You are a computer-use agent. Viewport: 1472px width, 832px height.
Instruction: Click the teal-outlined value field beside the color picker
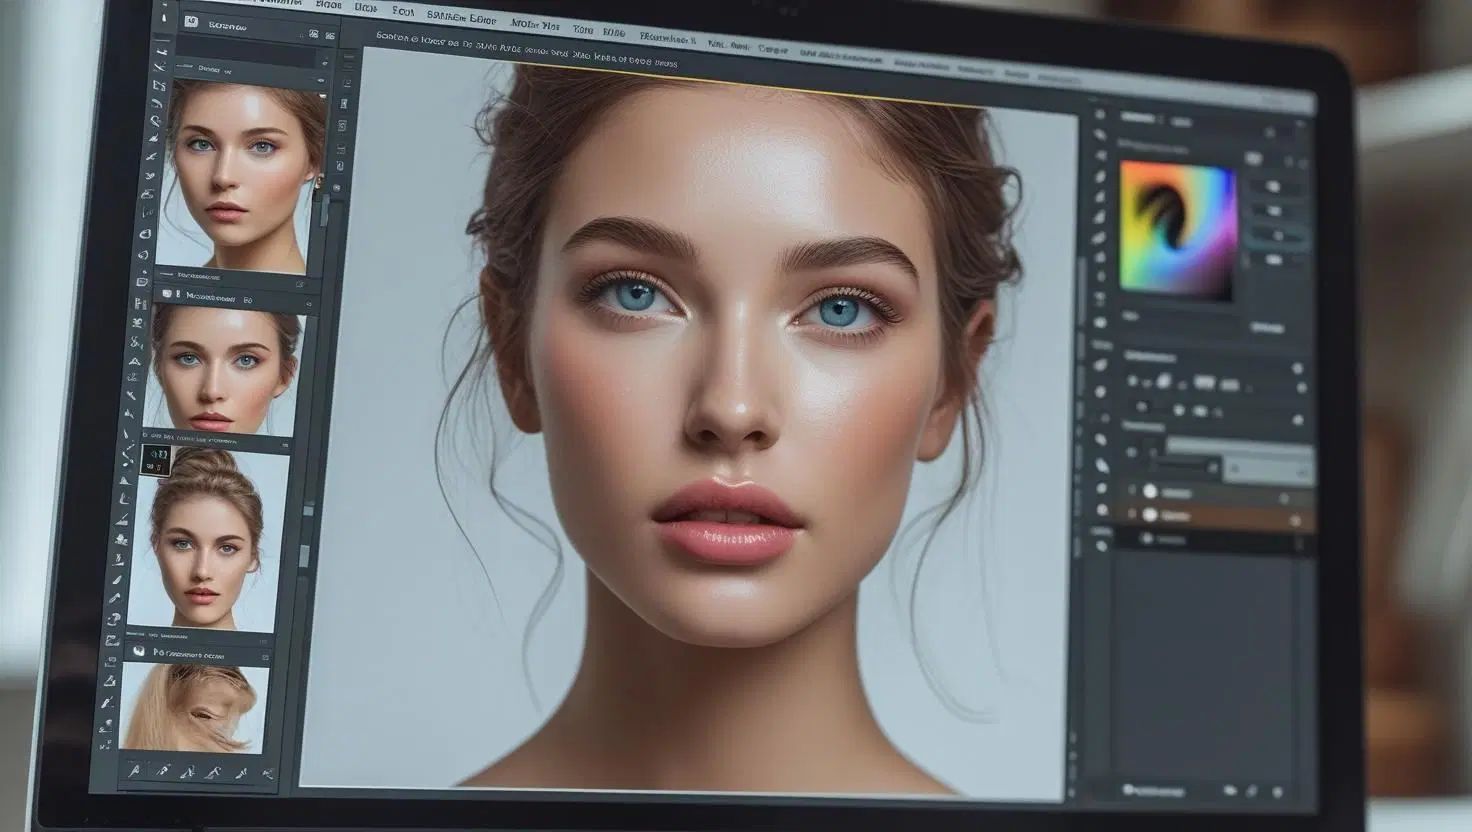[x=1276, y=236]
